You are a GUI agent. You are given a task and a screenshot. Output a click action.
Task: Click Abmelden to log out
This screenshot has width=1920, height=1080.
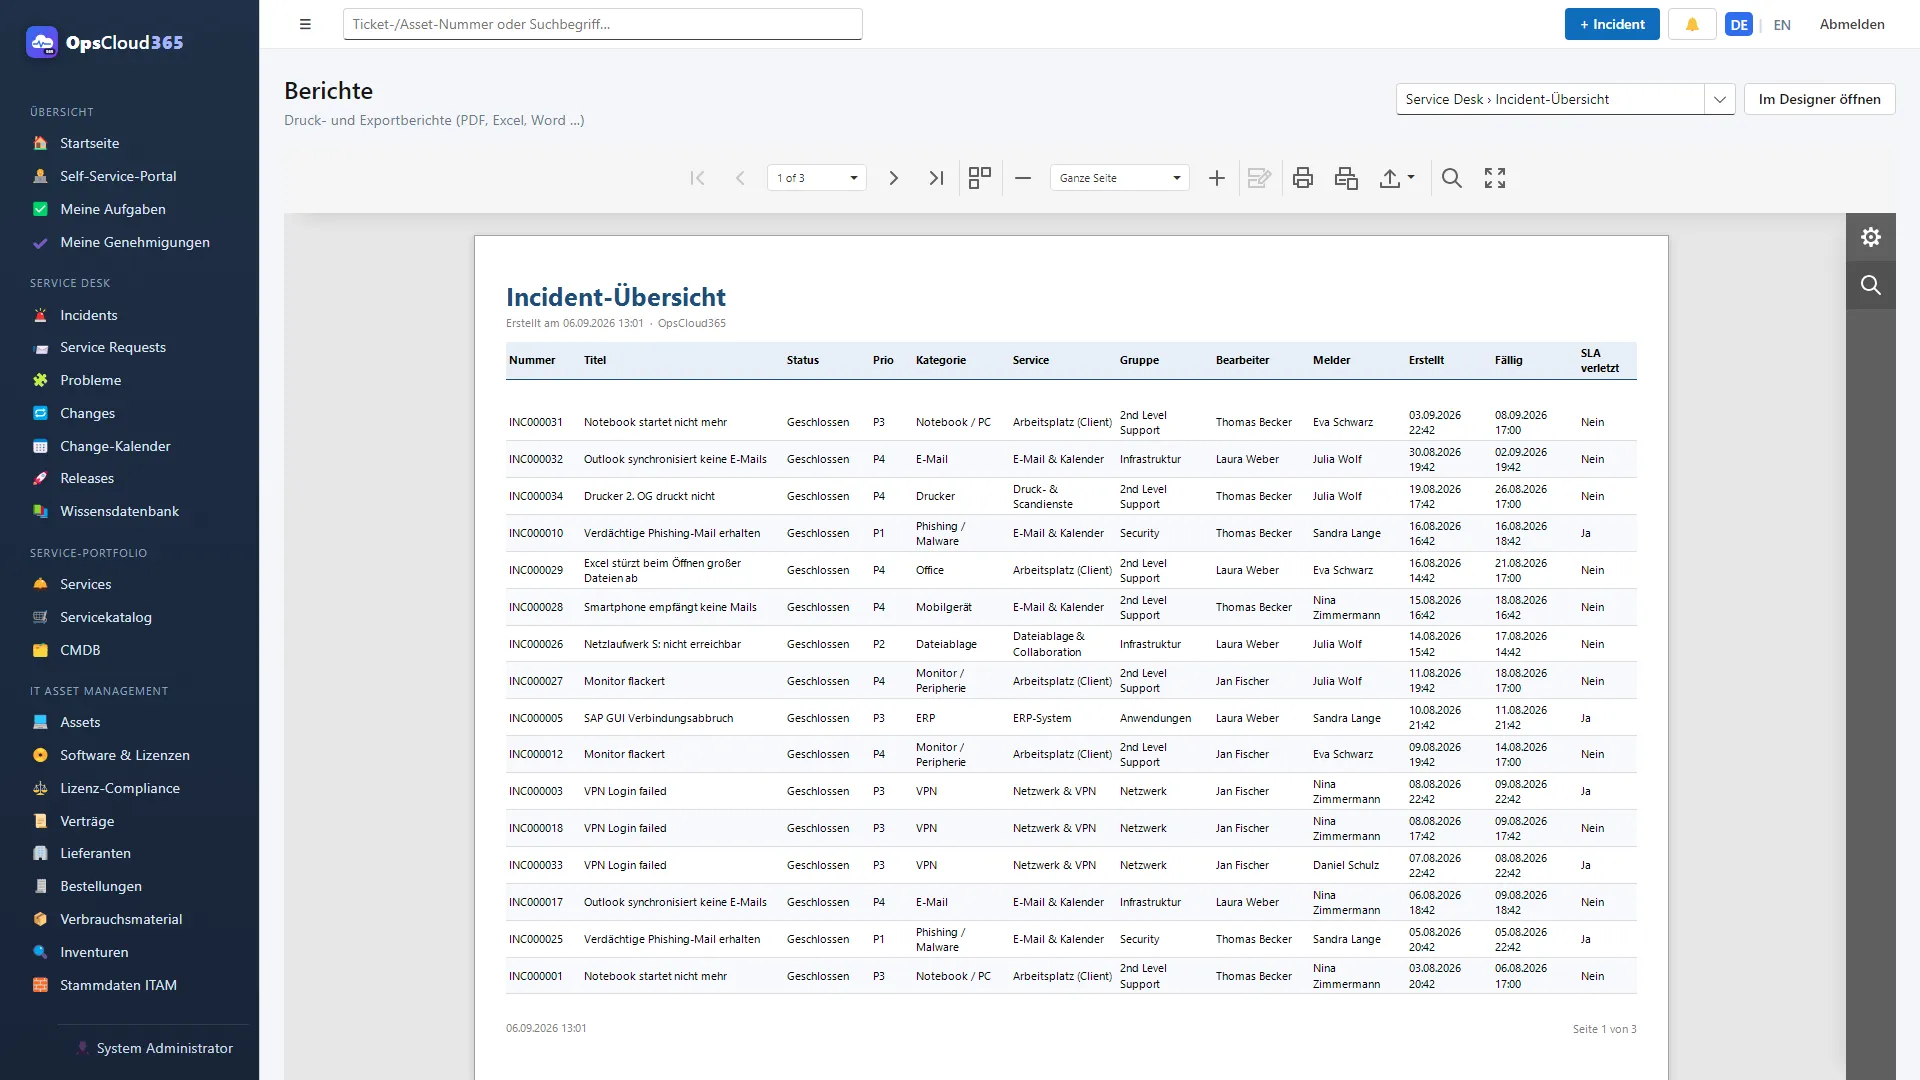point(1852,24)
